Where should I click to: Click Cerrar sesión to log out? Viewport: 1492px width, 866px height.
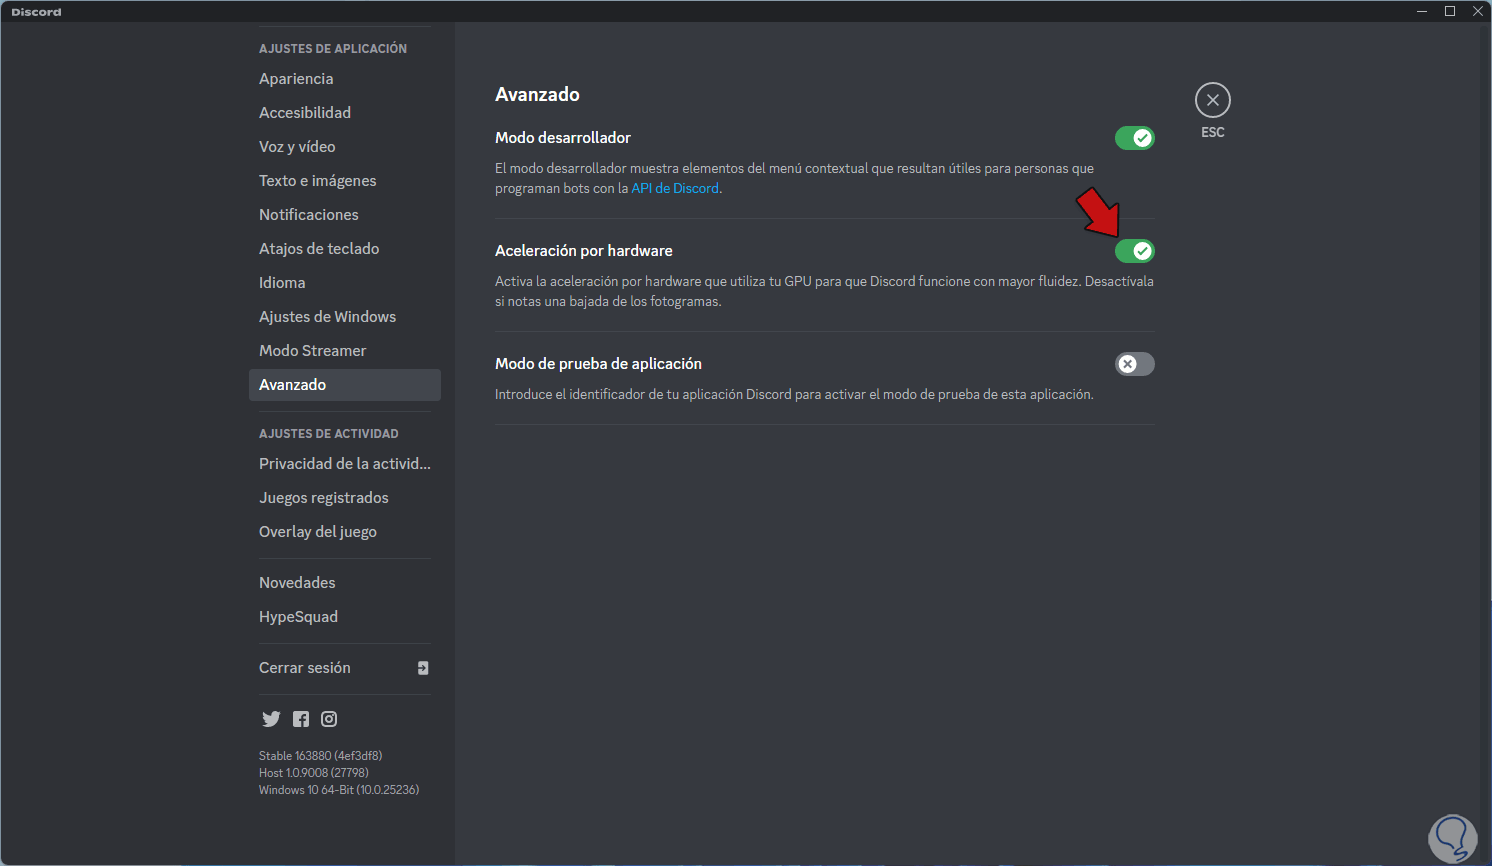tap(305, 668)
